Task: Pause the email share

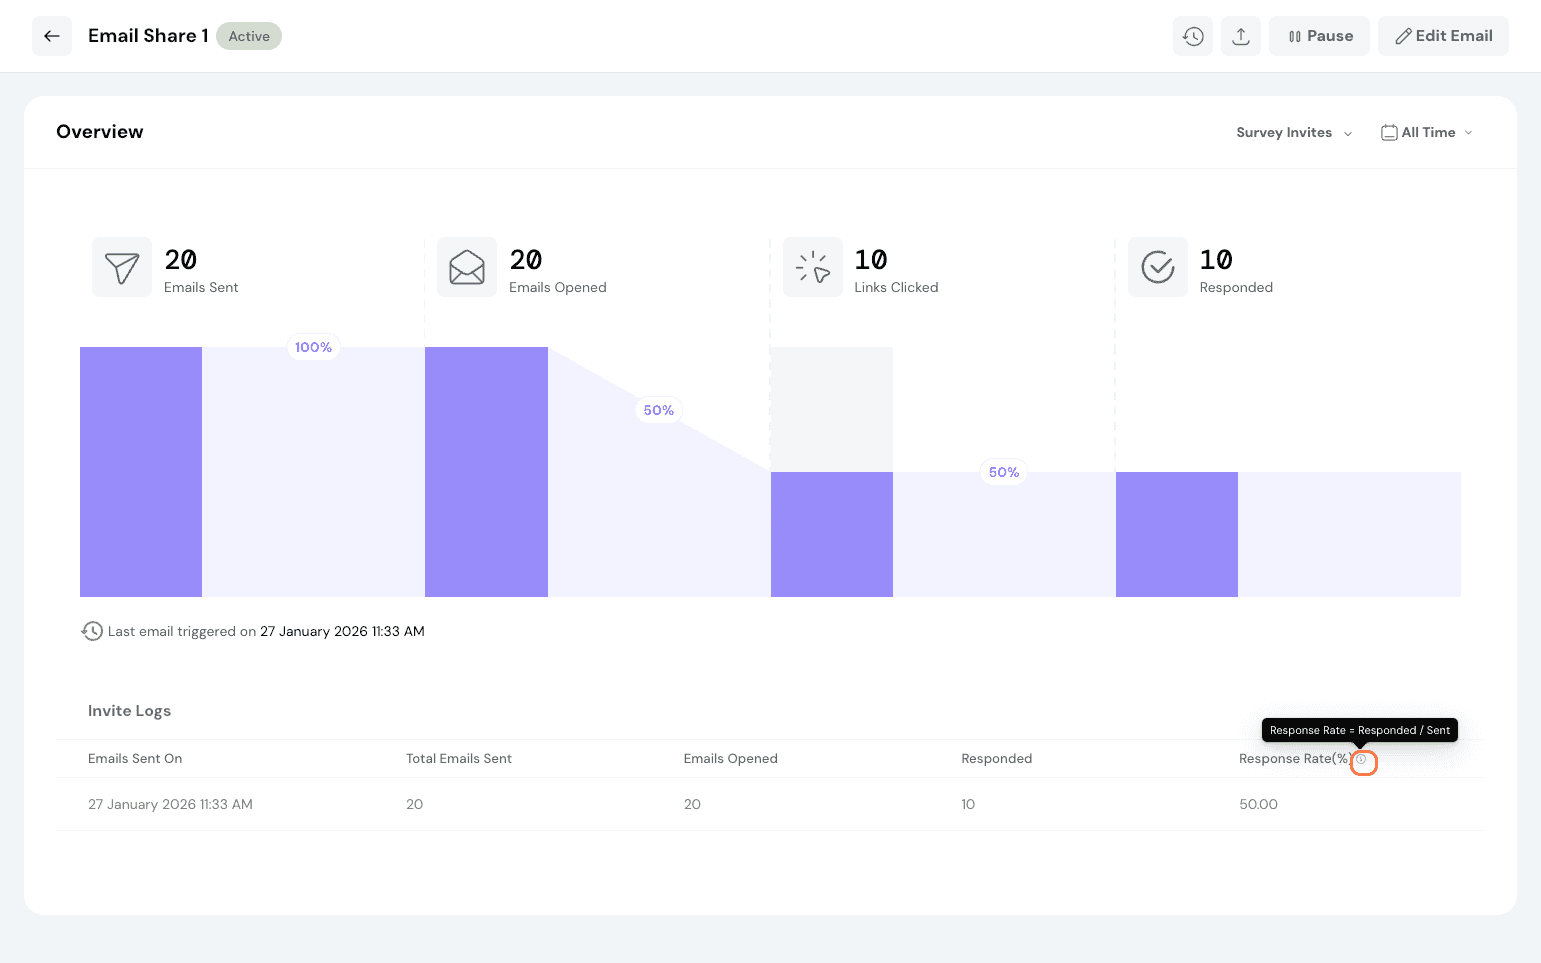Action: (x=1319, y=36)
